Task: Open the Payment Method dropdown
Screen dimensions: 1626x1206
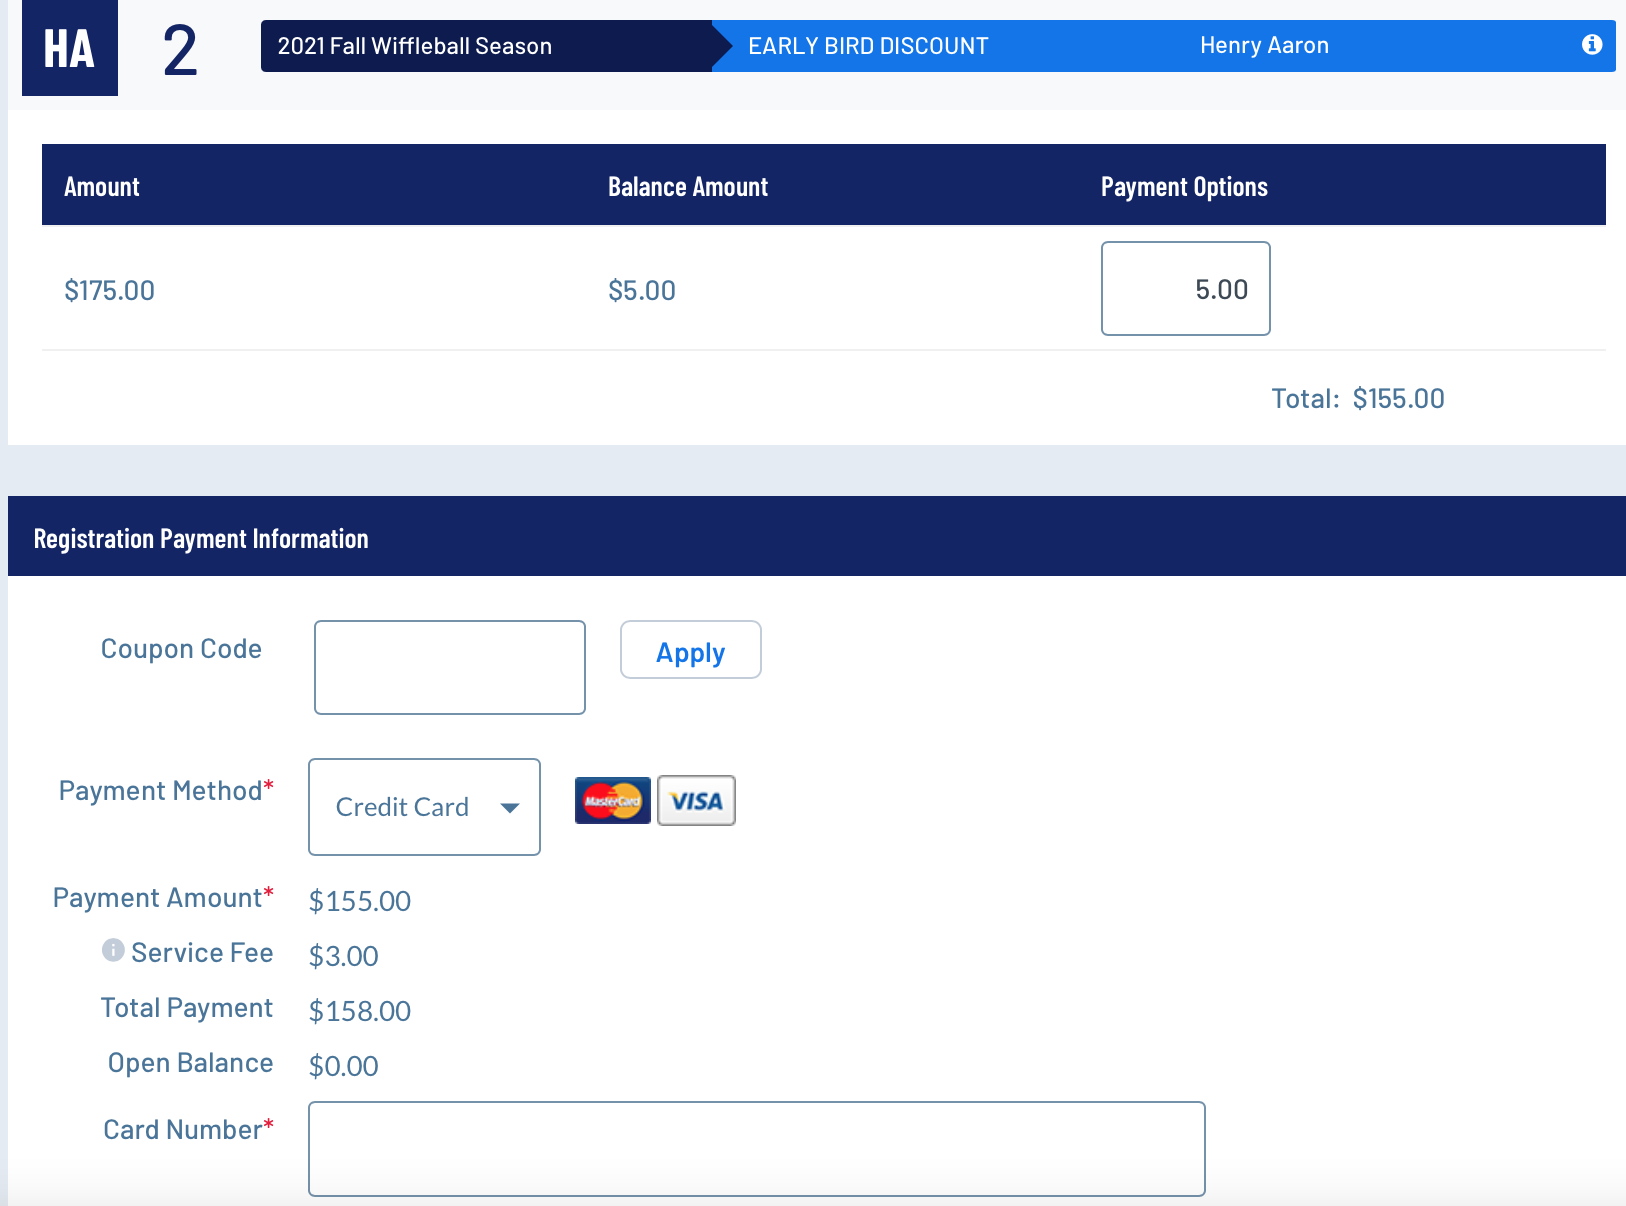Action: click(x=424, y=807)
